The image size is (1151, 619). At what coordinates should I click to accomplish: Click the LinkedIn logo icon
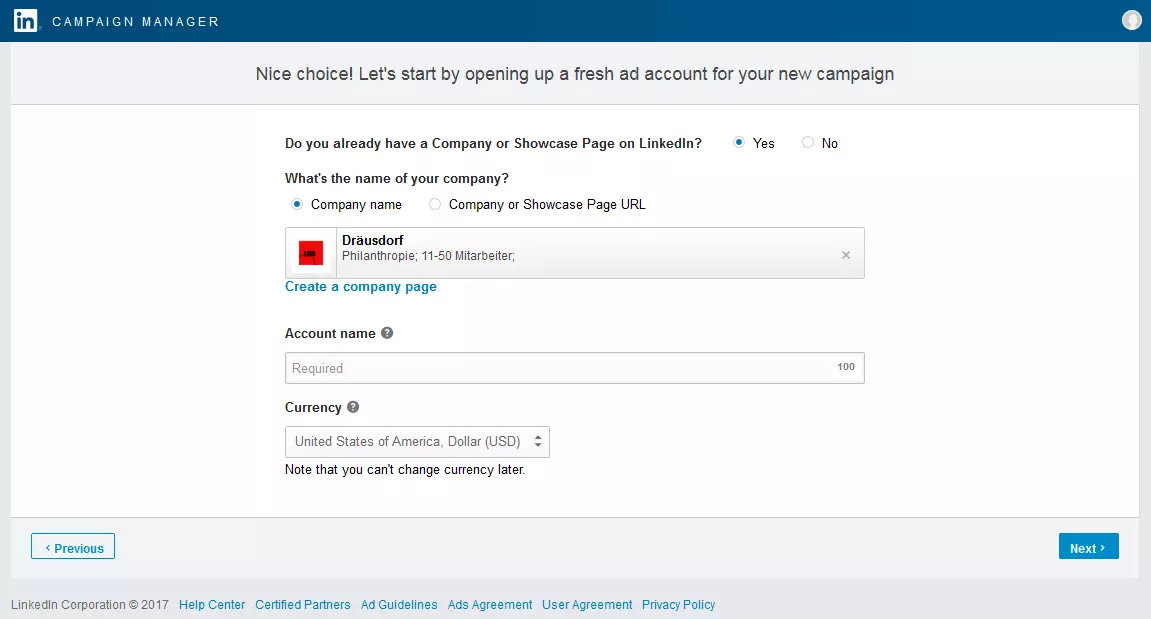pyautogui.click(x=25, y=21)
